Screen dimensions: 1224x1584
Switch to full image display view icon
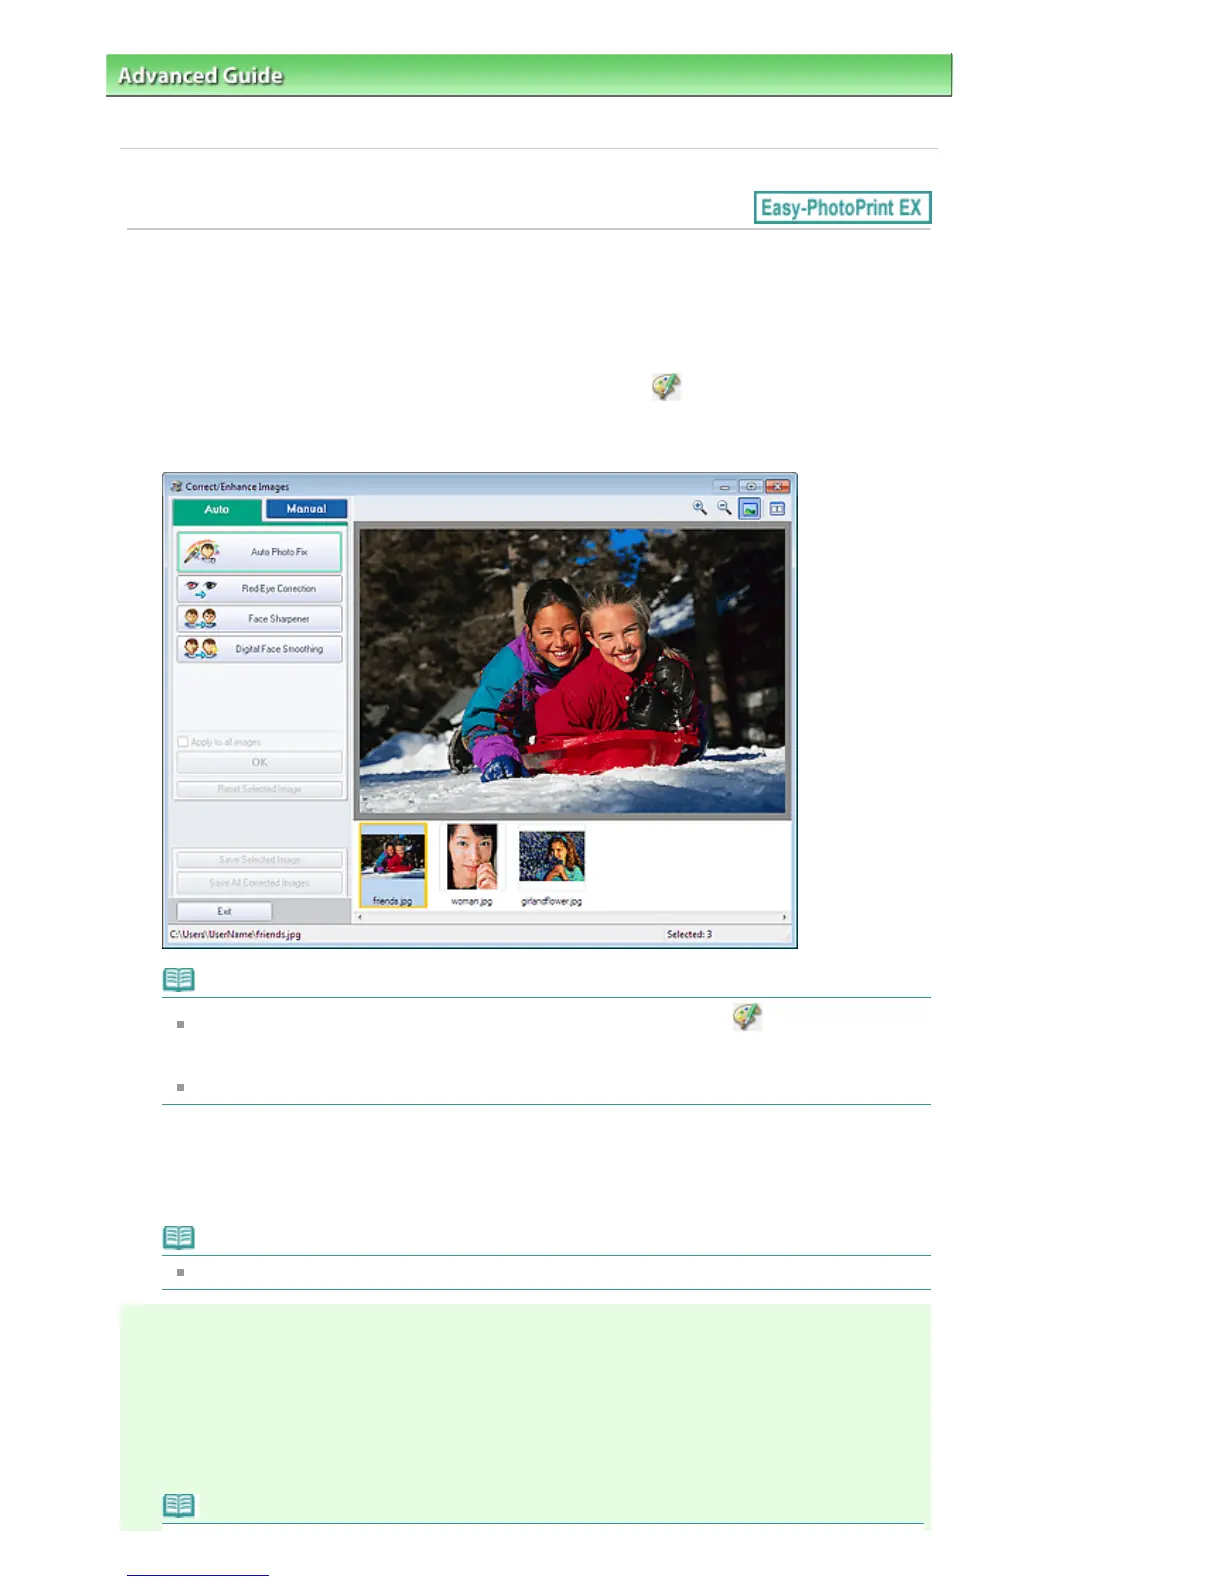pos(750,509)
